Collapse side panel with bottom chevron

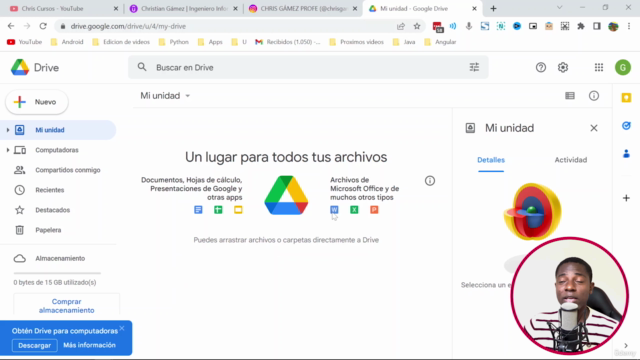(x=626, y=345)
